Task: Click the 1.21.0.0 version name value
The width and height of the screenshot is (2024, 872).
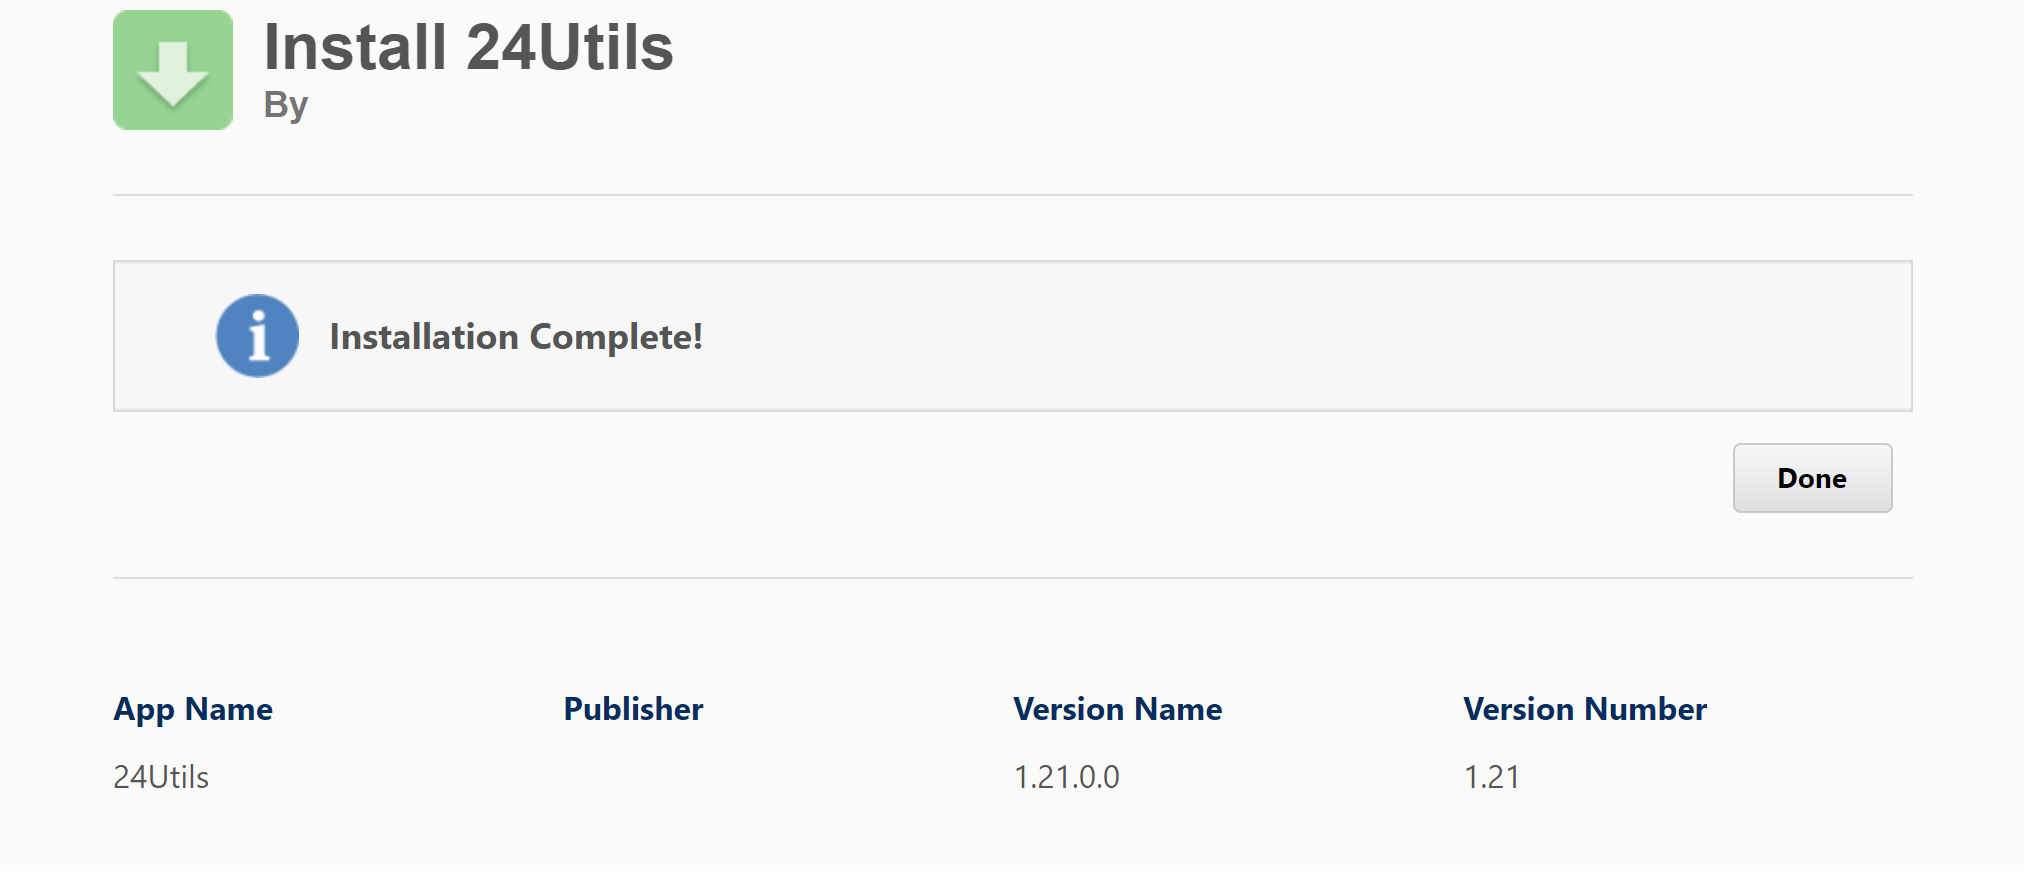Action: click(1066, 777)
